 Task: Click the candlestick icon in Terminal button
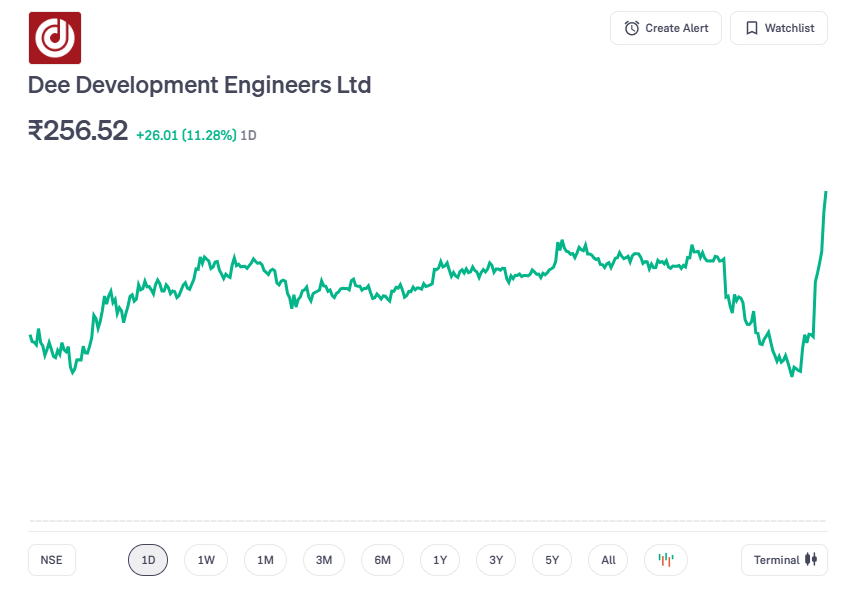[811, 560]
